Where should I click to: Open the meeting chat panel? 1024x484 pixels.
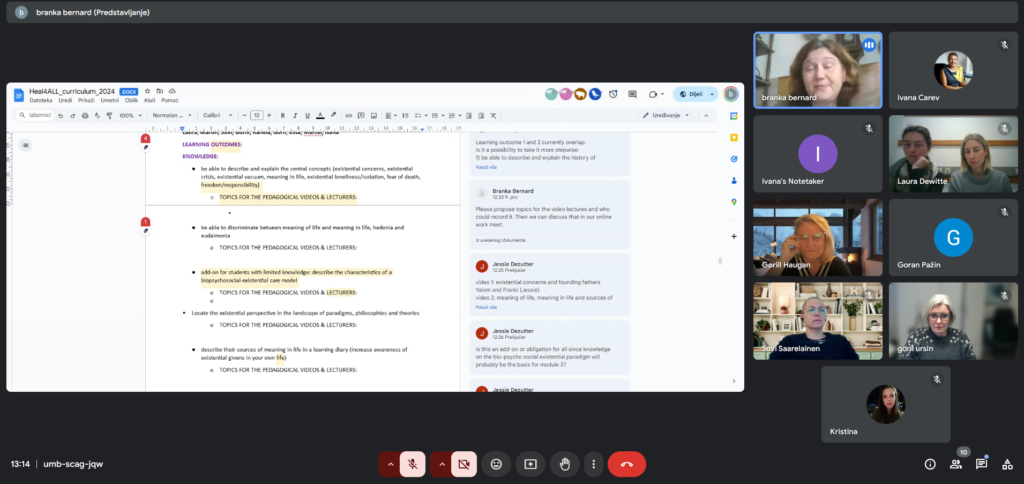click(981, 464)
